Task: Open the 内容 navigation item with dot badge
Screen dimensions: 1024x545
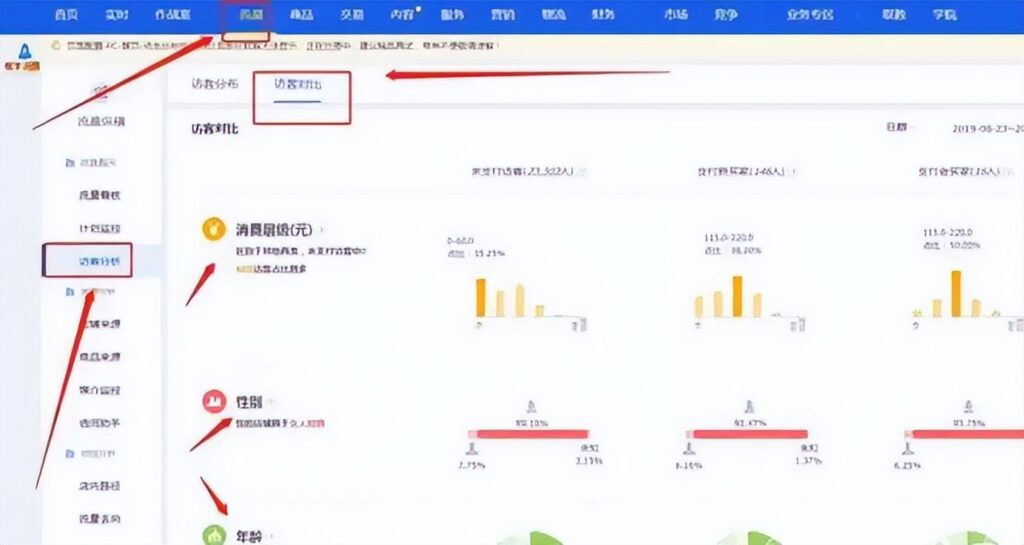Action: coord(402,14)
